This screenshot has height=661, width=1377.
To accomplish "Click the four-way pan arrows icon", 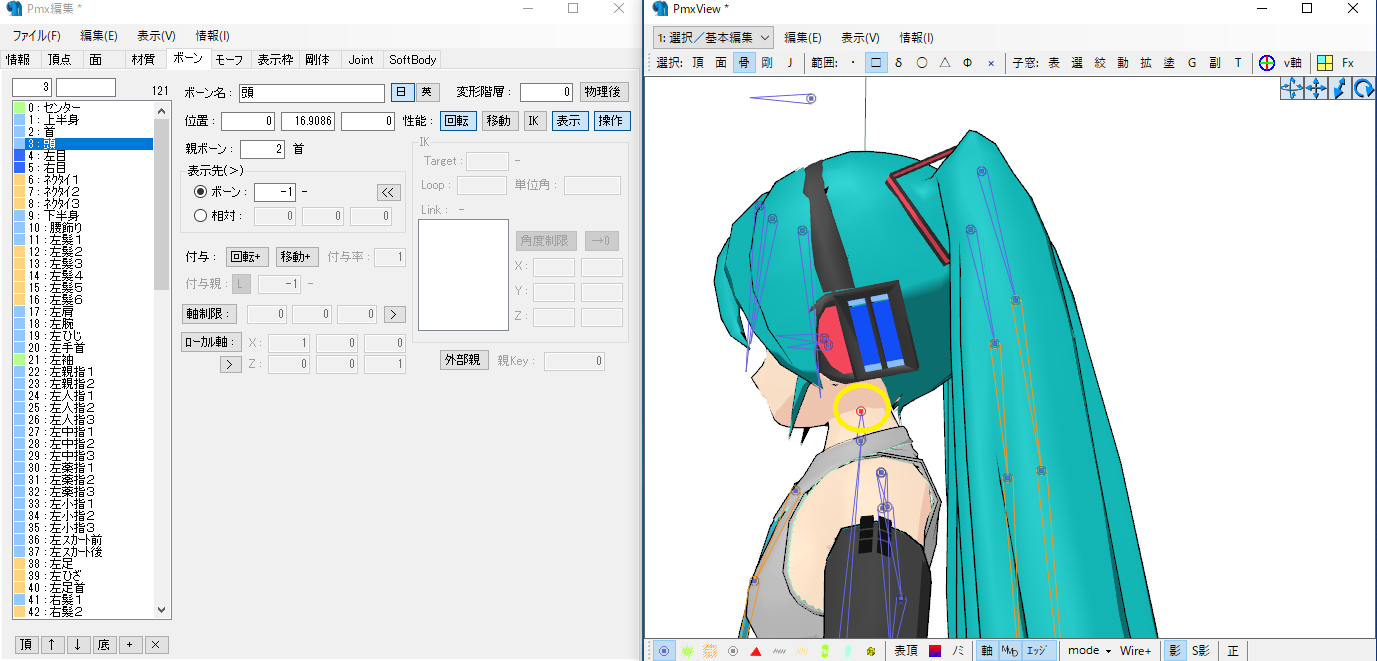I will (x=1316, y=89).
